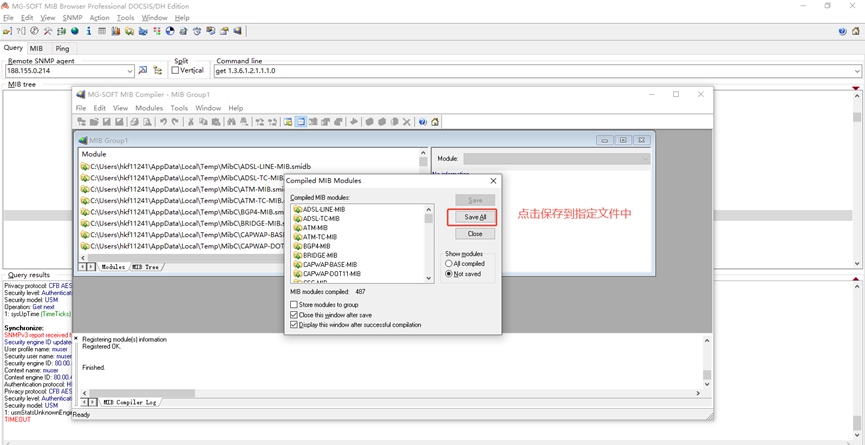865x445 pixels.
Task: Click the Undo arrow in MIB Compiler toolbar
Action: 163,122
